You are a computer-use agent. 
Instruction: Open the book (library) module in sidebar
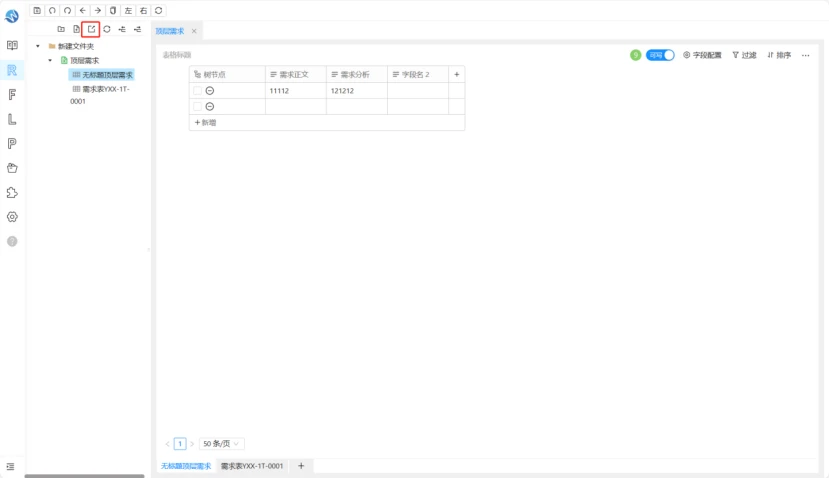click(12, 45)
